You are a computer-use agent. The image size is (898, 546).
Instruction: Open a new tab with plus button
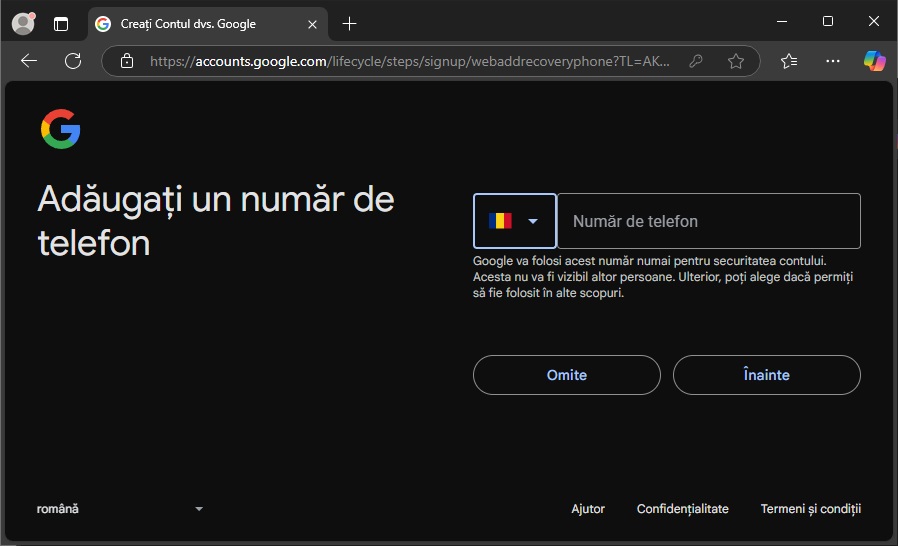tap(349, 23)
